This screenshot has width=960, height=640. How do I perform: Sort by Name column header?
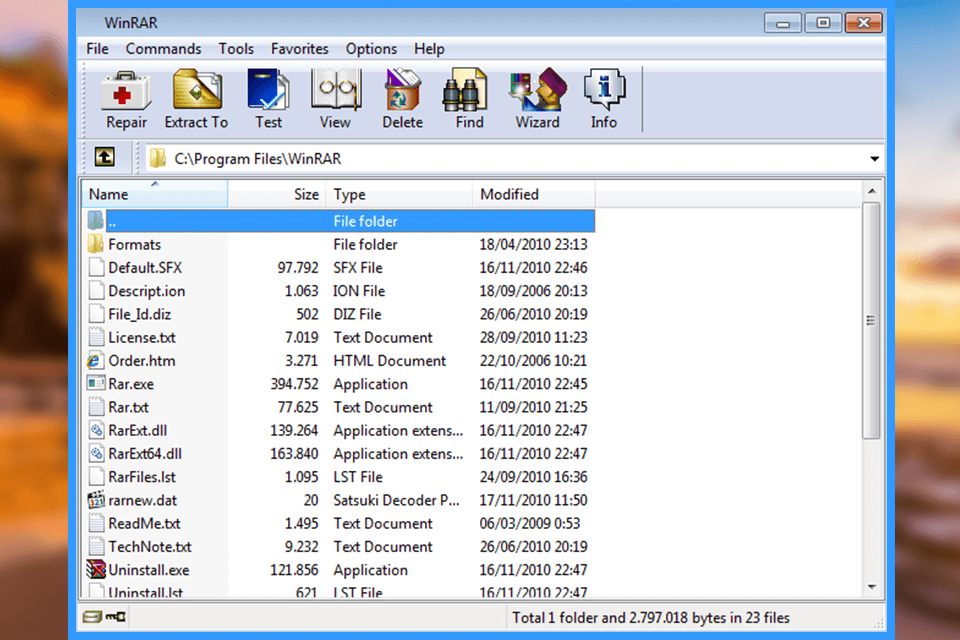pos(155,194)
